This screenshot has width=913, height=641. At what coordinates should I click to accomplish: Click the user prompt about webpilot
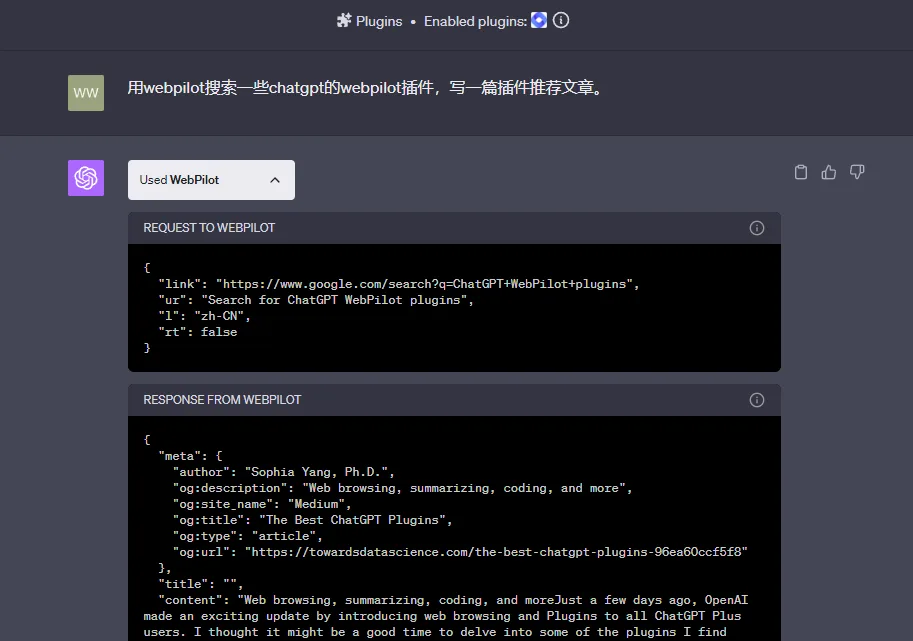click(x=367, y=87)
